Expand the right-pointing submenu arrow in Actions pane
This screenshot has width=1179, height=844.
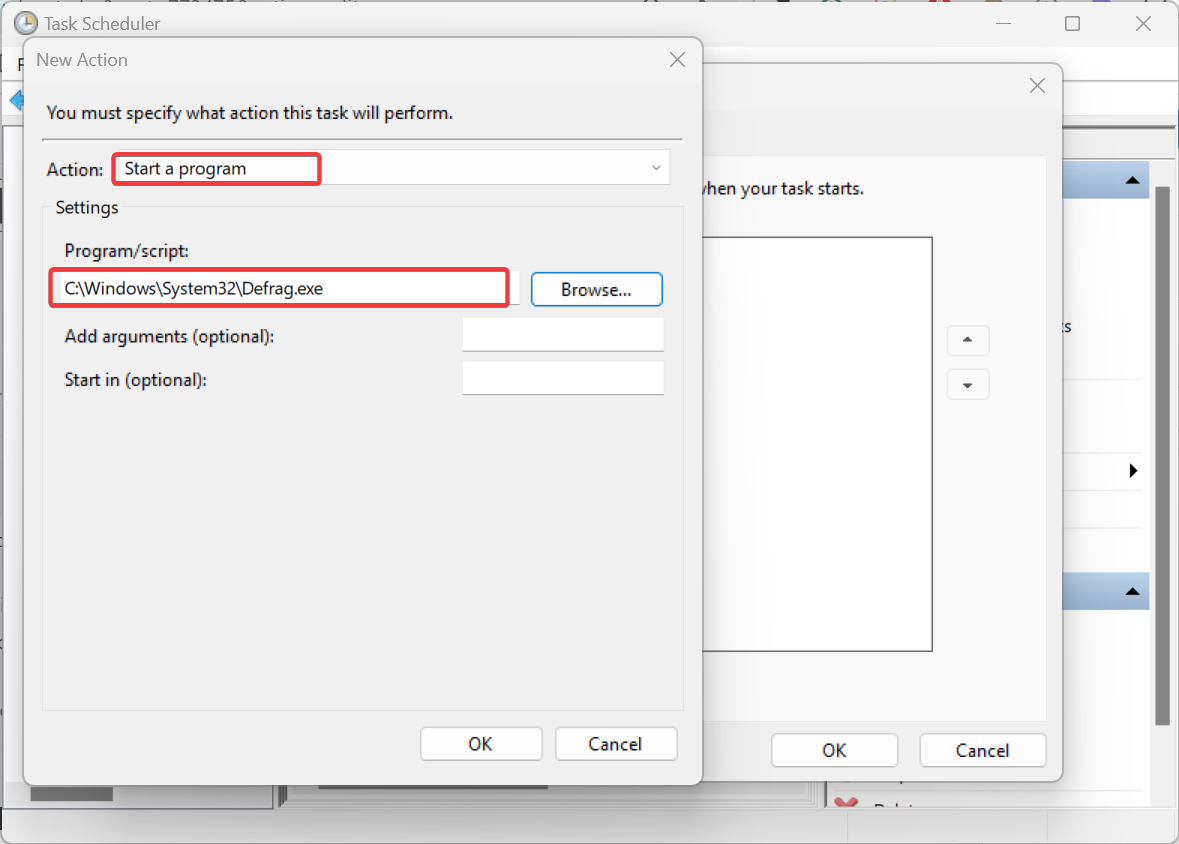click(x=1133, y=471)
